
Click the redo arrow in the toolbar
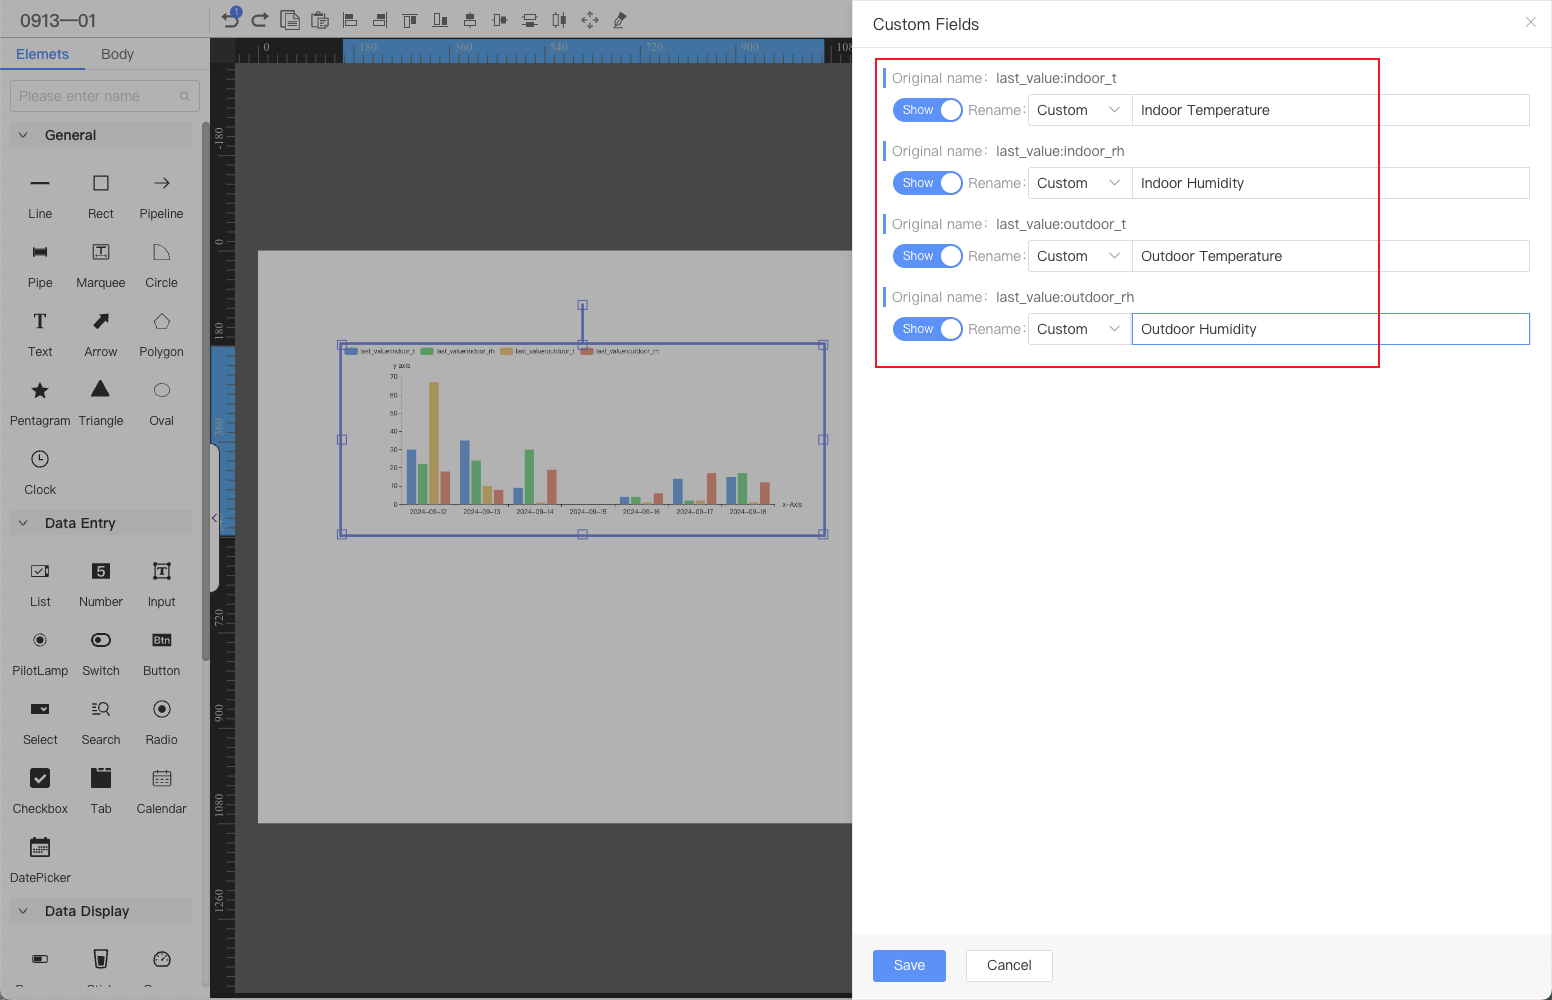260,20
